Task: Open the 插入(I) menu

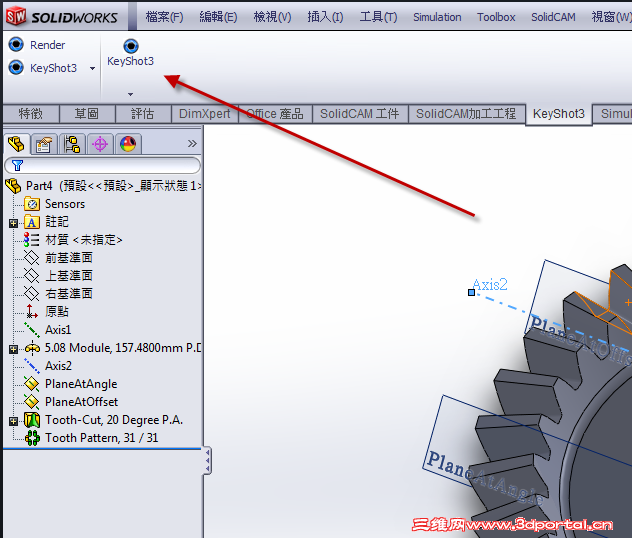Action: [325, 17]
